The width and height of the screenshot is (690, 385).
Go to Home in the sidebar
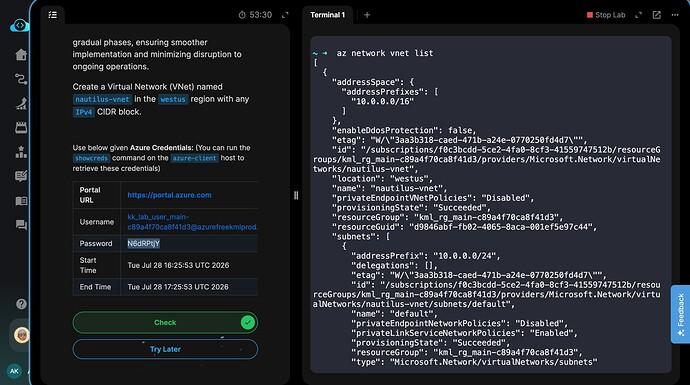(21, 55)
